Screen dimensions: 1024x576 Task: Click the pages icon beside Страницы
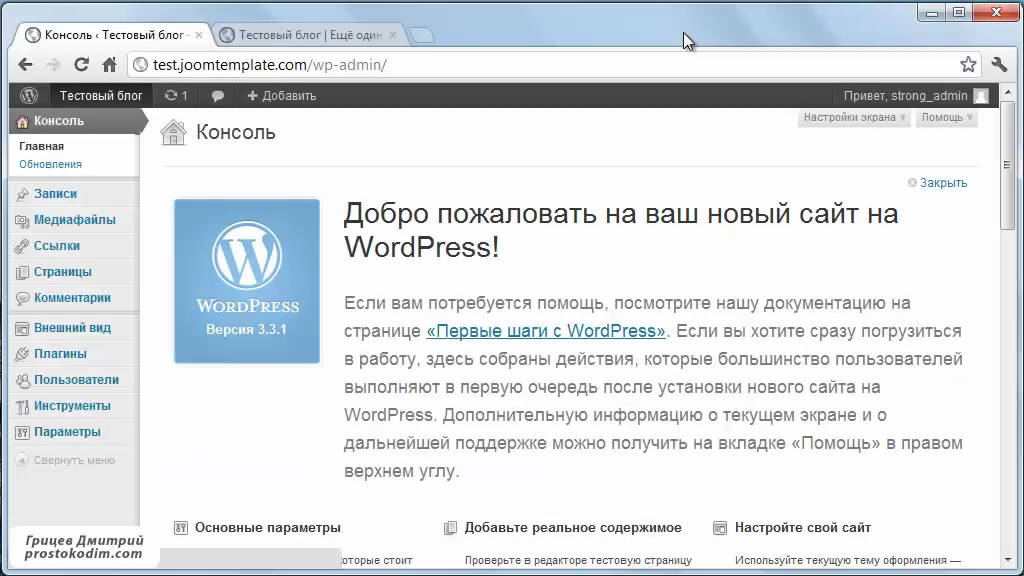[x=22, y=272]
